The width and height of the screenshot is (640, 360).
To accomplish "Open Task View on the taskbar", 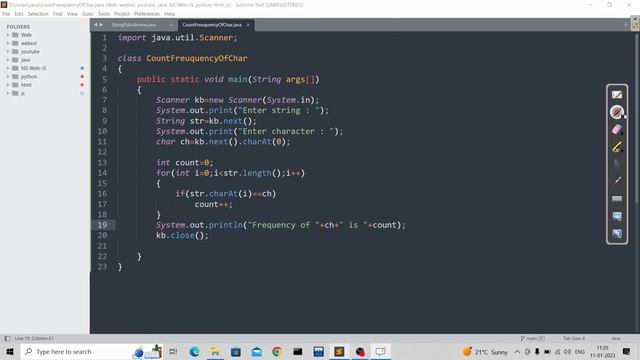I will (x=173, y=351).
